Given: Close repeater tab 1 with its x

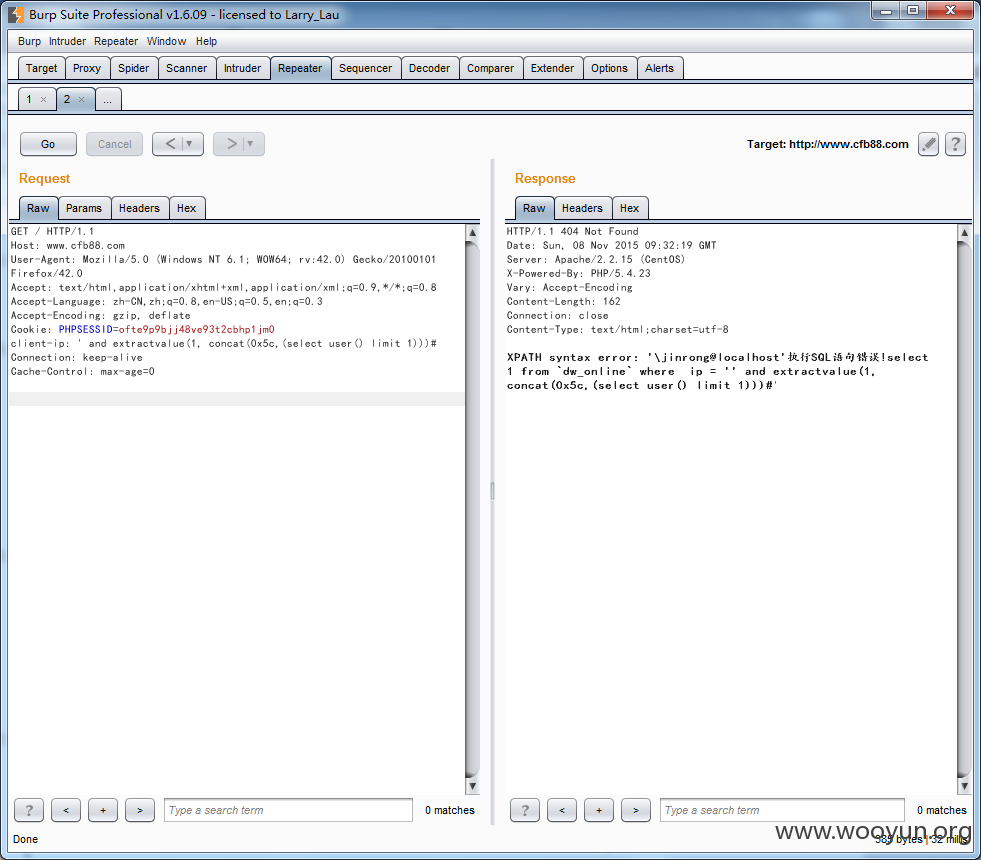Looking at the screenshot, I should pos(43,99).
